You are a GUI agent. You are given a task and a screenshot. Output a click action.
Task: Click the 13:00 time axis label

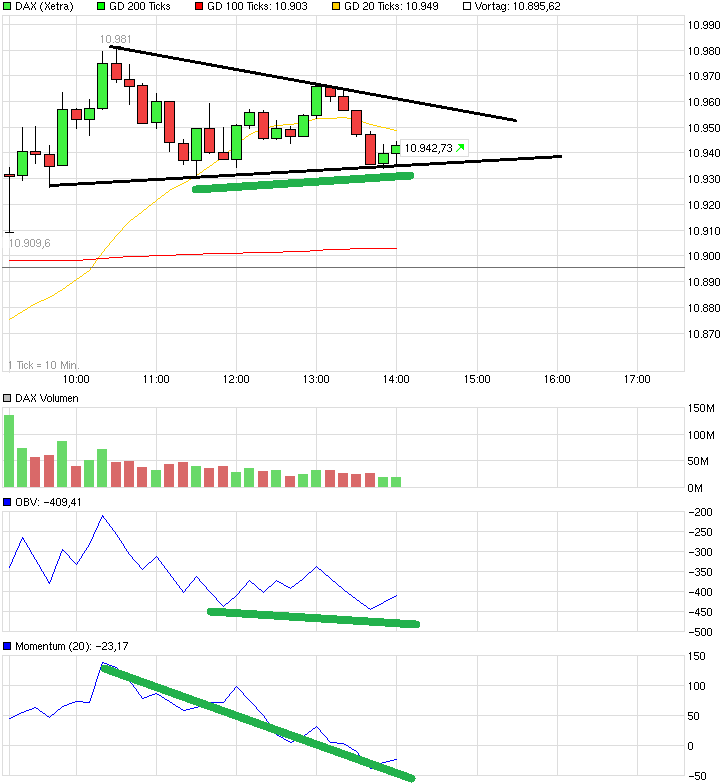pyautogui.click(x=316, y=379)
